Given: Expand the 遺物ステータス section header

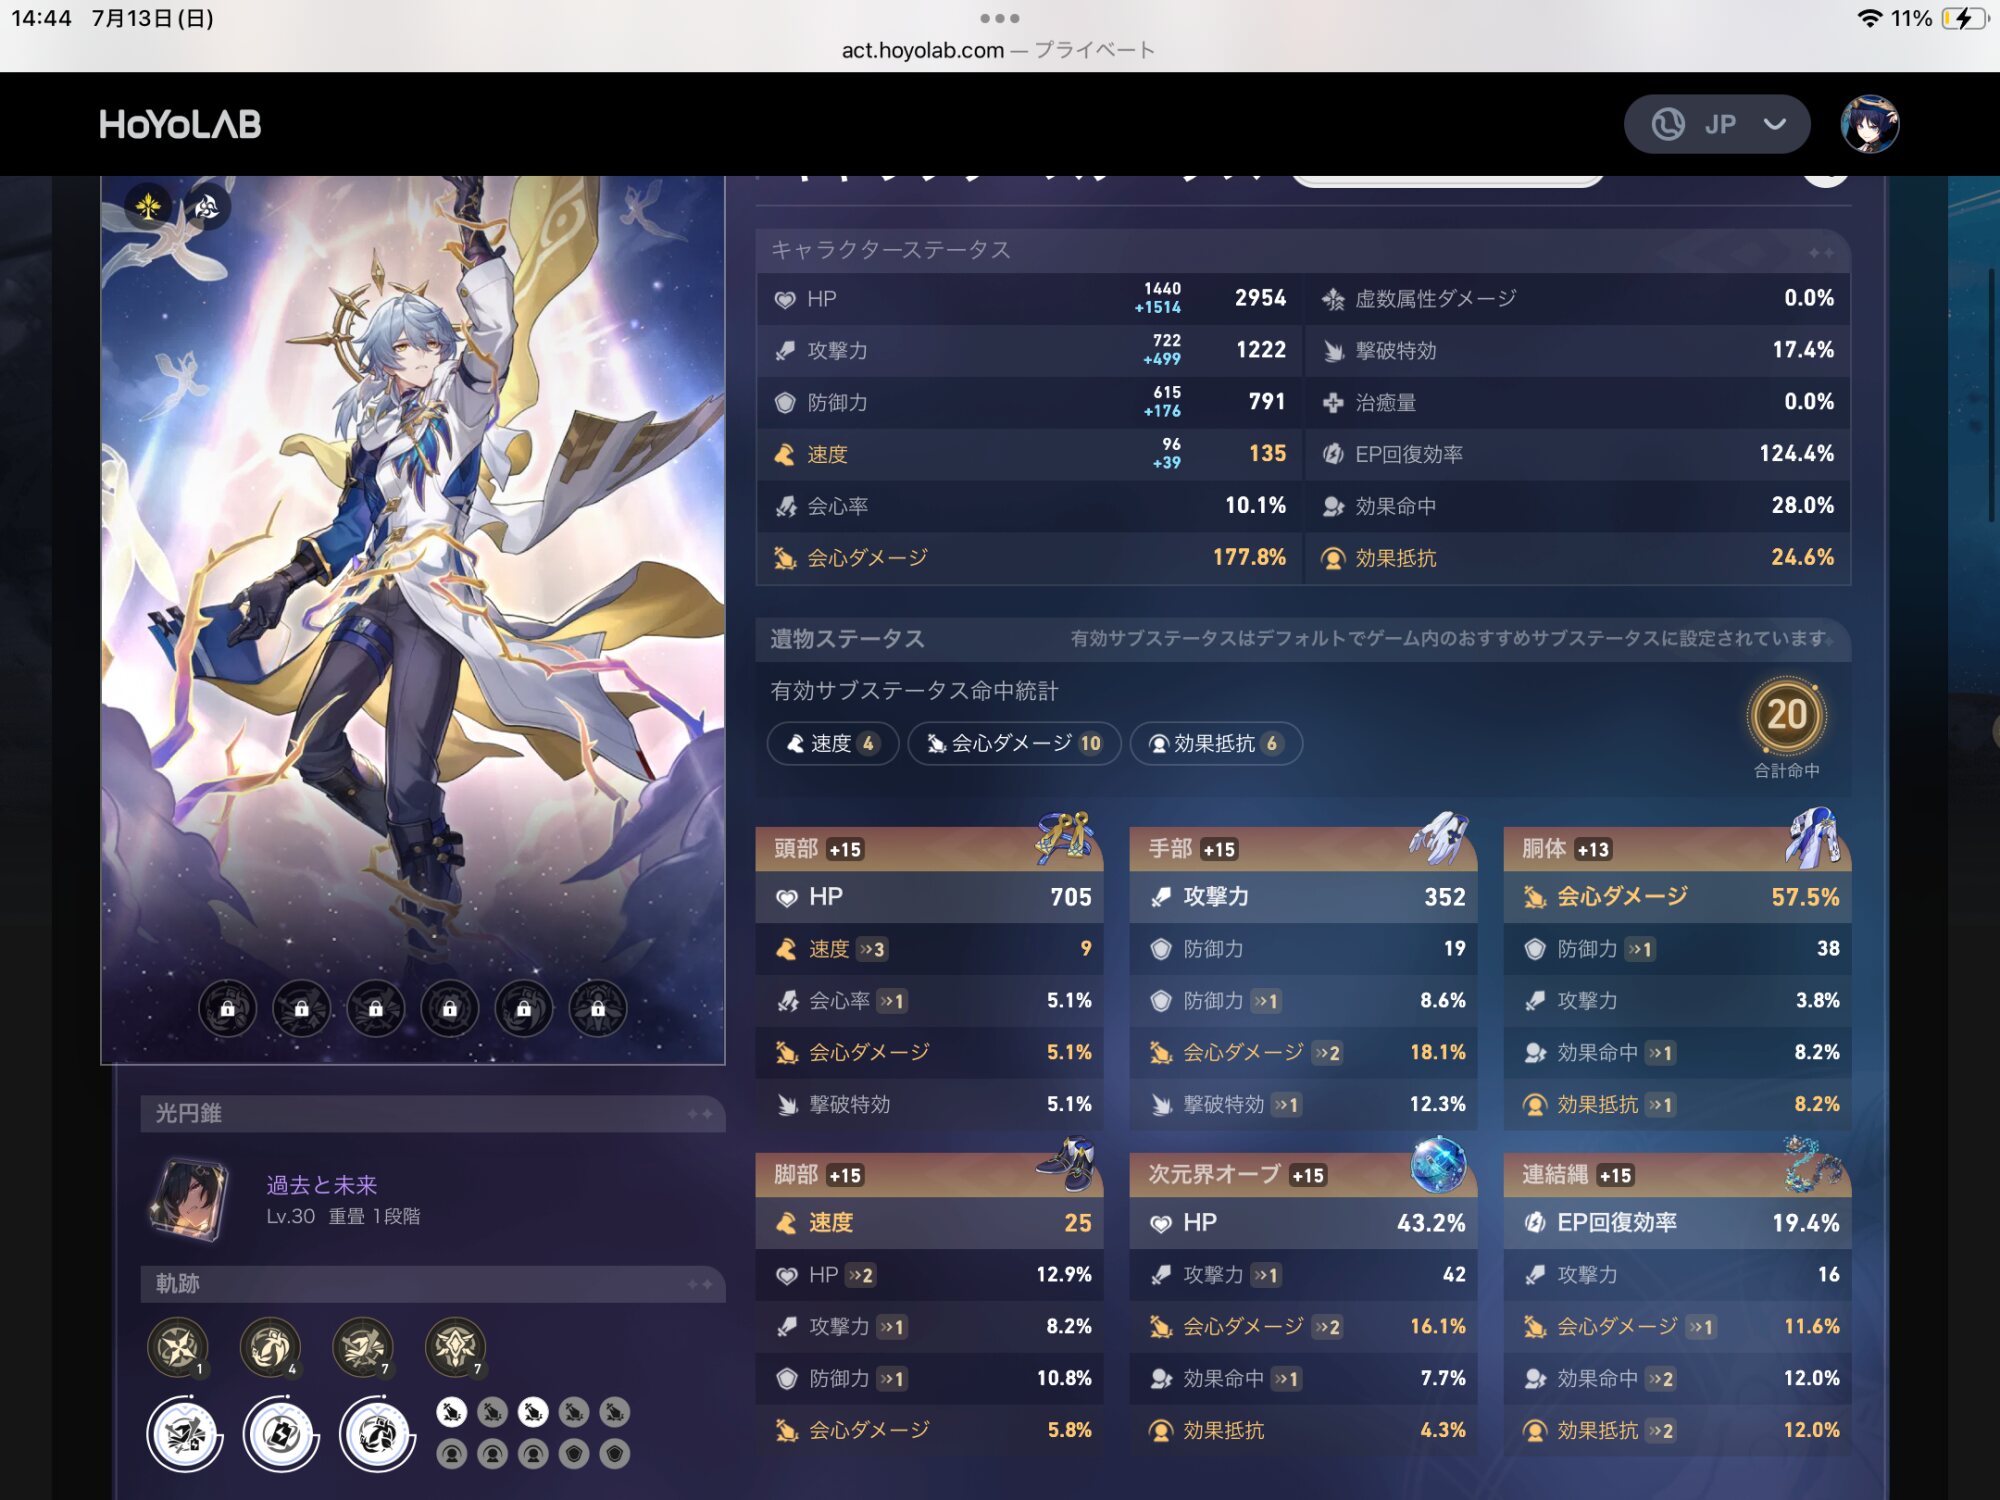Looking at the screenshot, I should click(1302, 638).
